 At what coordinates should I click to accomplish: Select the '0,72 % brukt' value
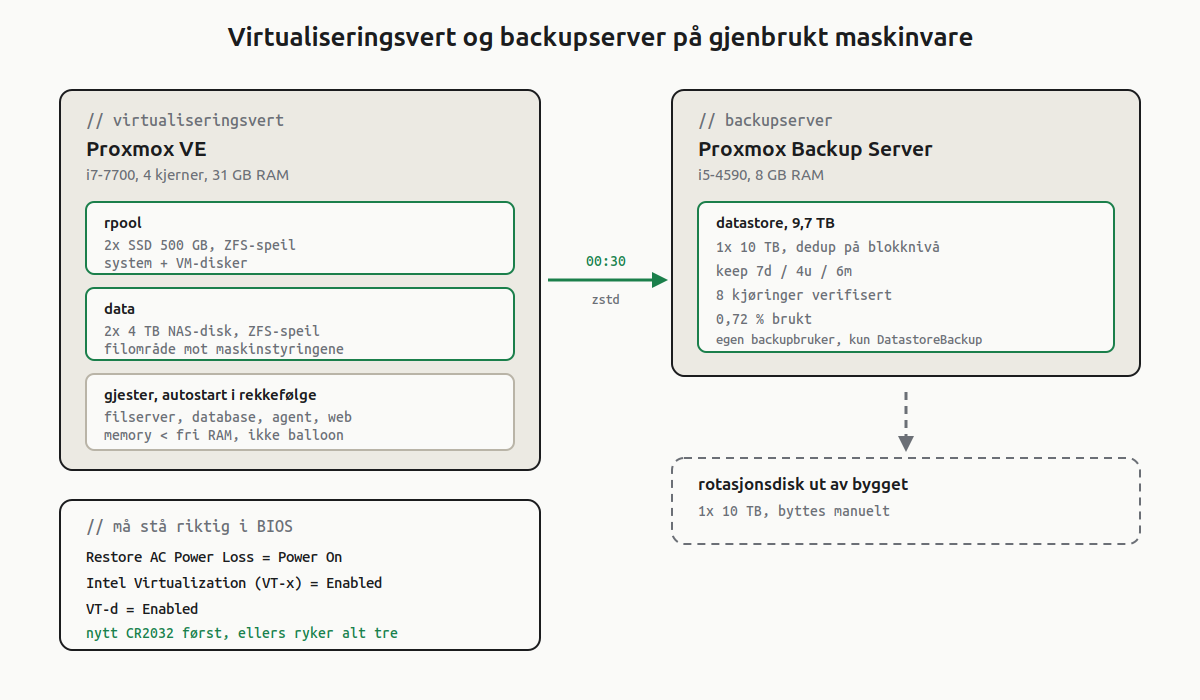pyautogui.click(x=764, y=319)
